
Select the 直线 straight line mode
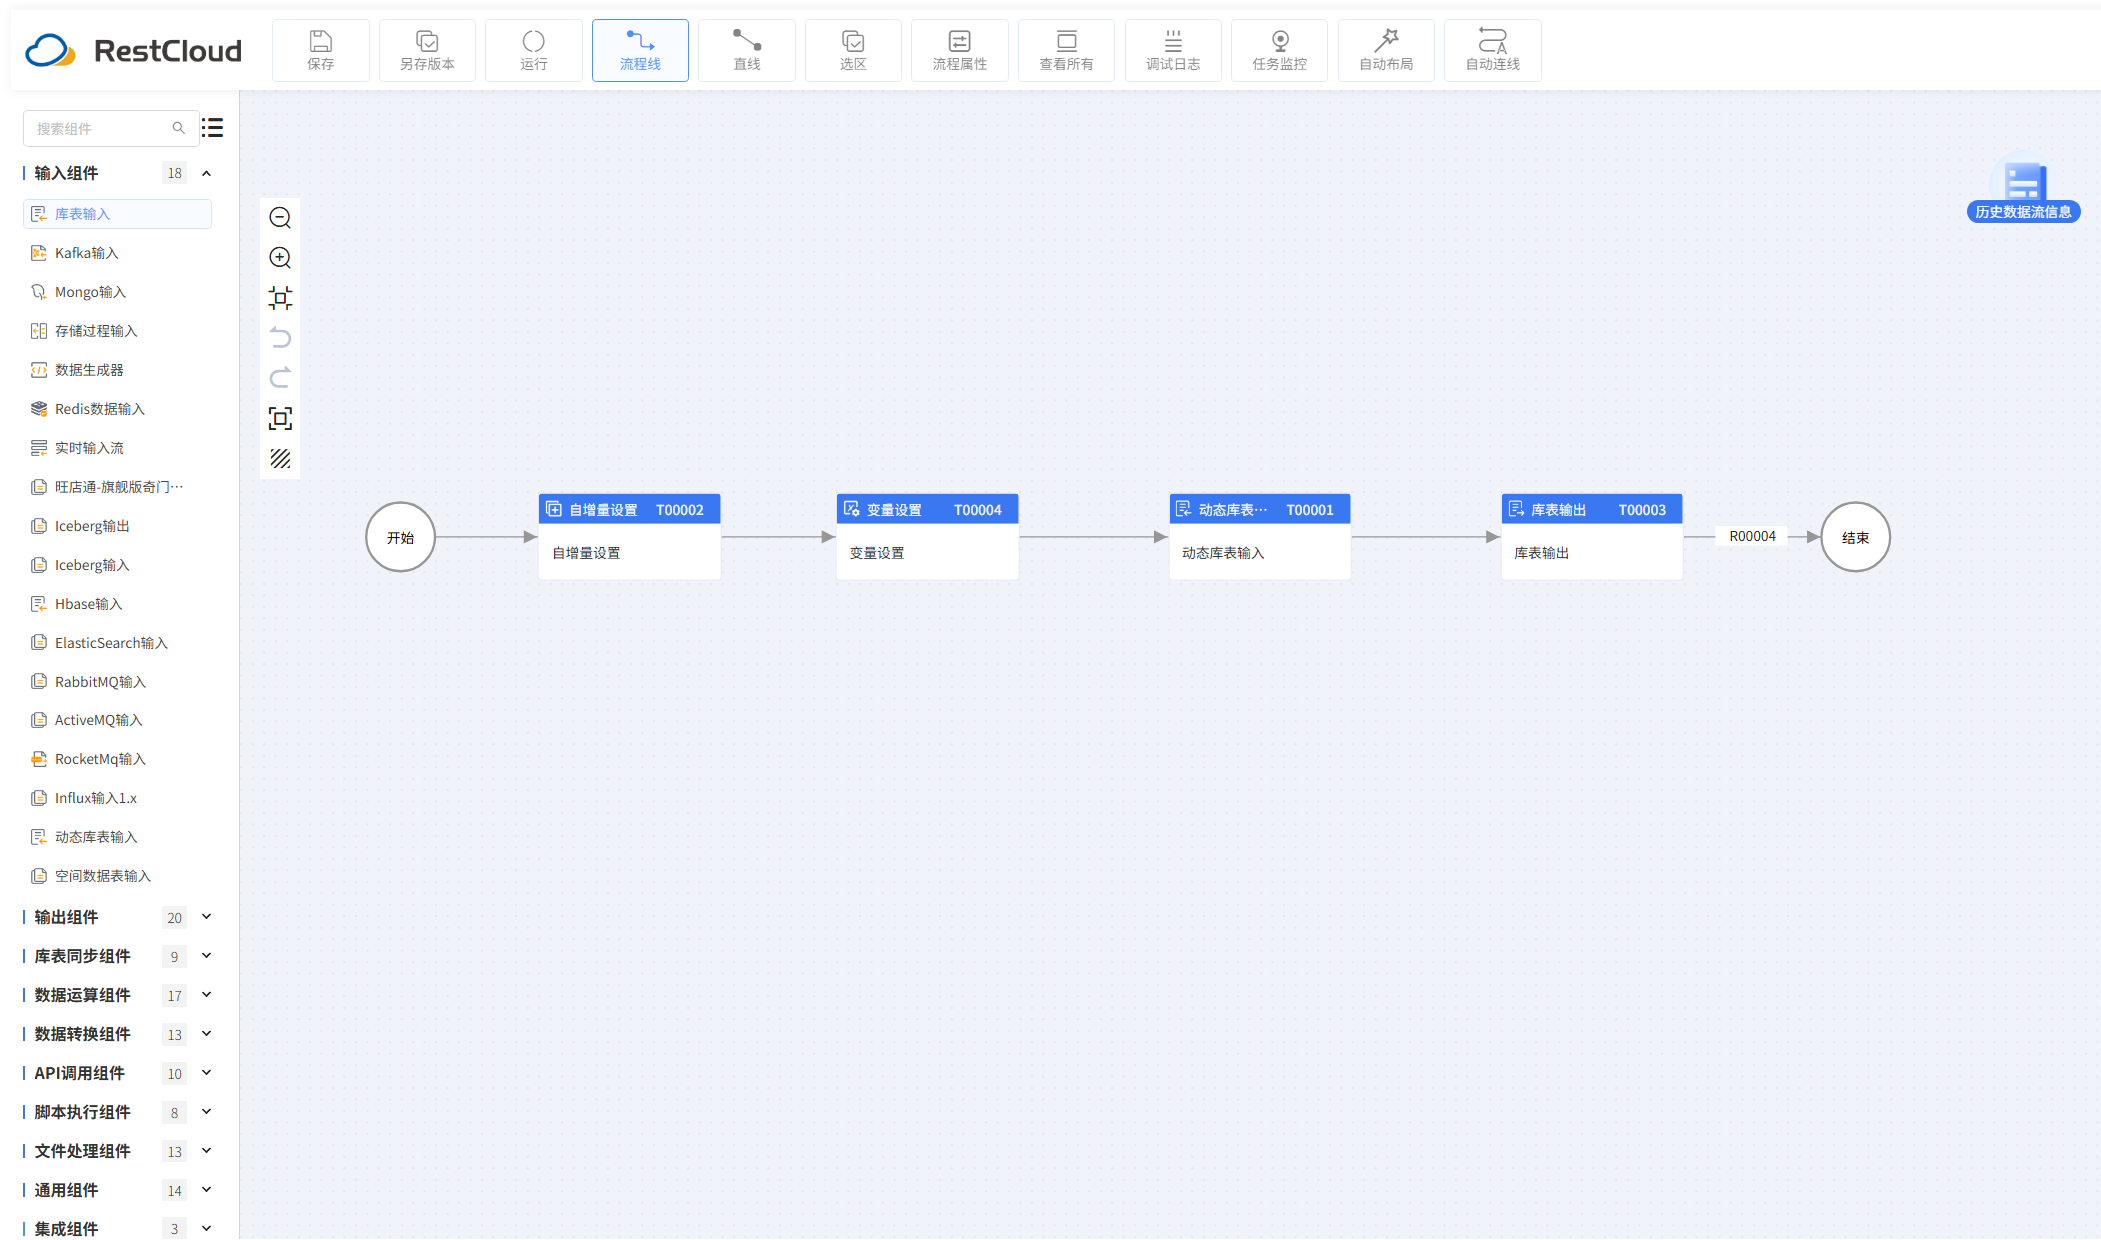(747, 50)
